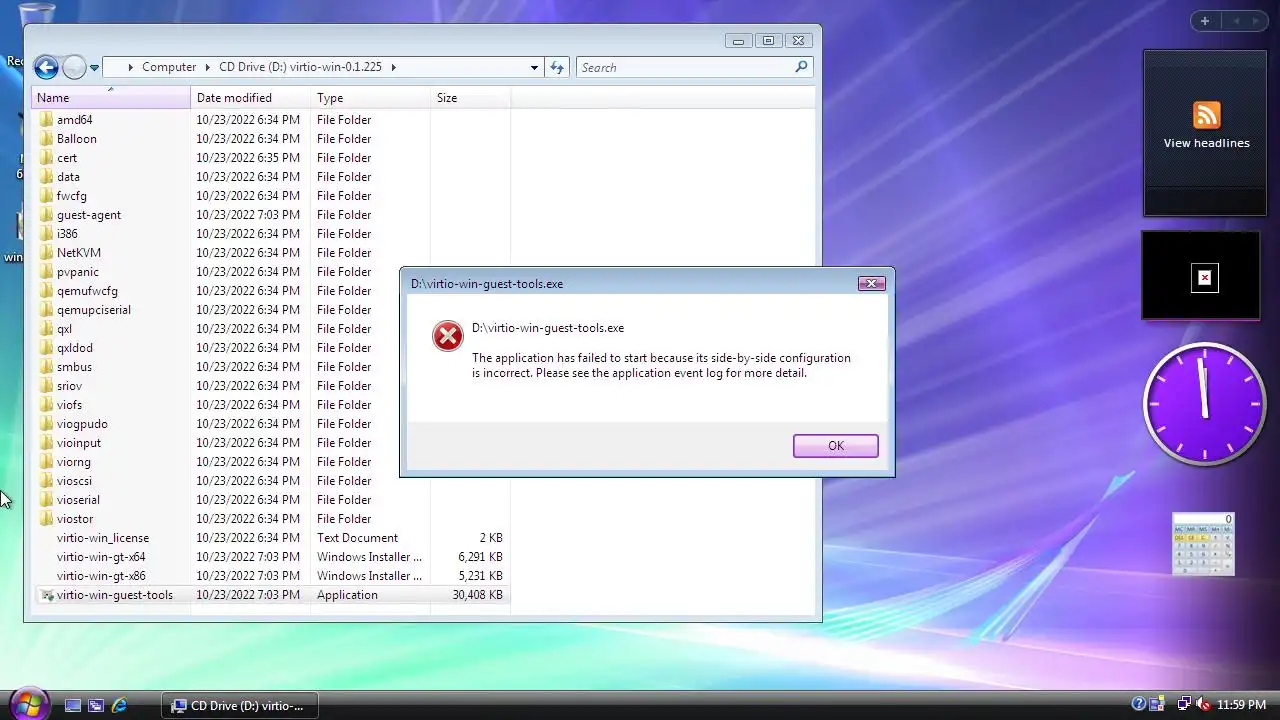
Task: Sort by the Size column header
Action: click(x=470, y=98)
